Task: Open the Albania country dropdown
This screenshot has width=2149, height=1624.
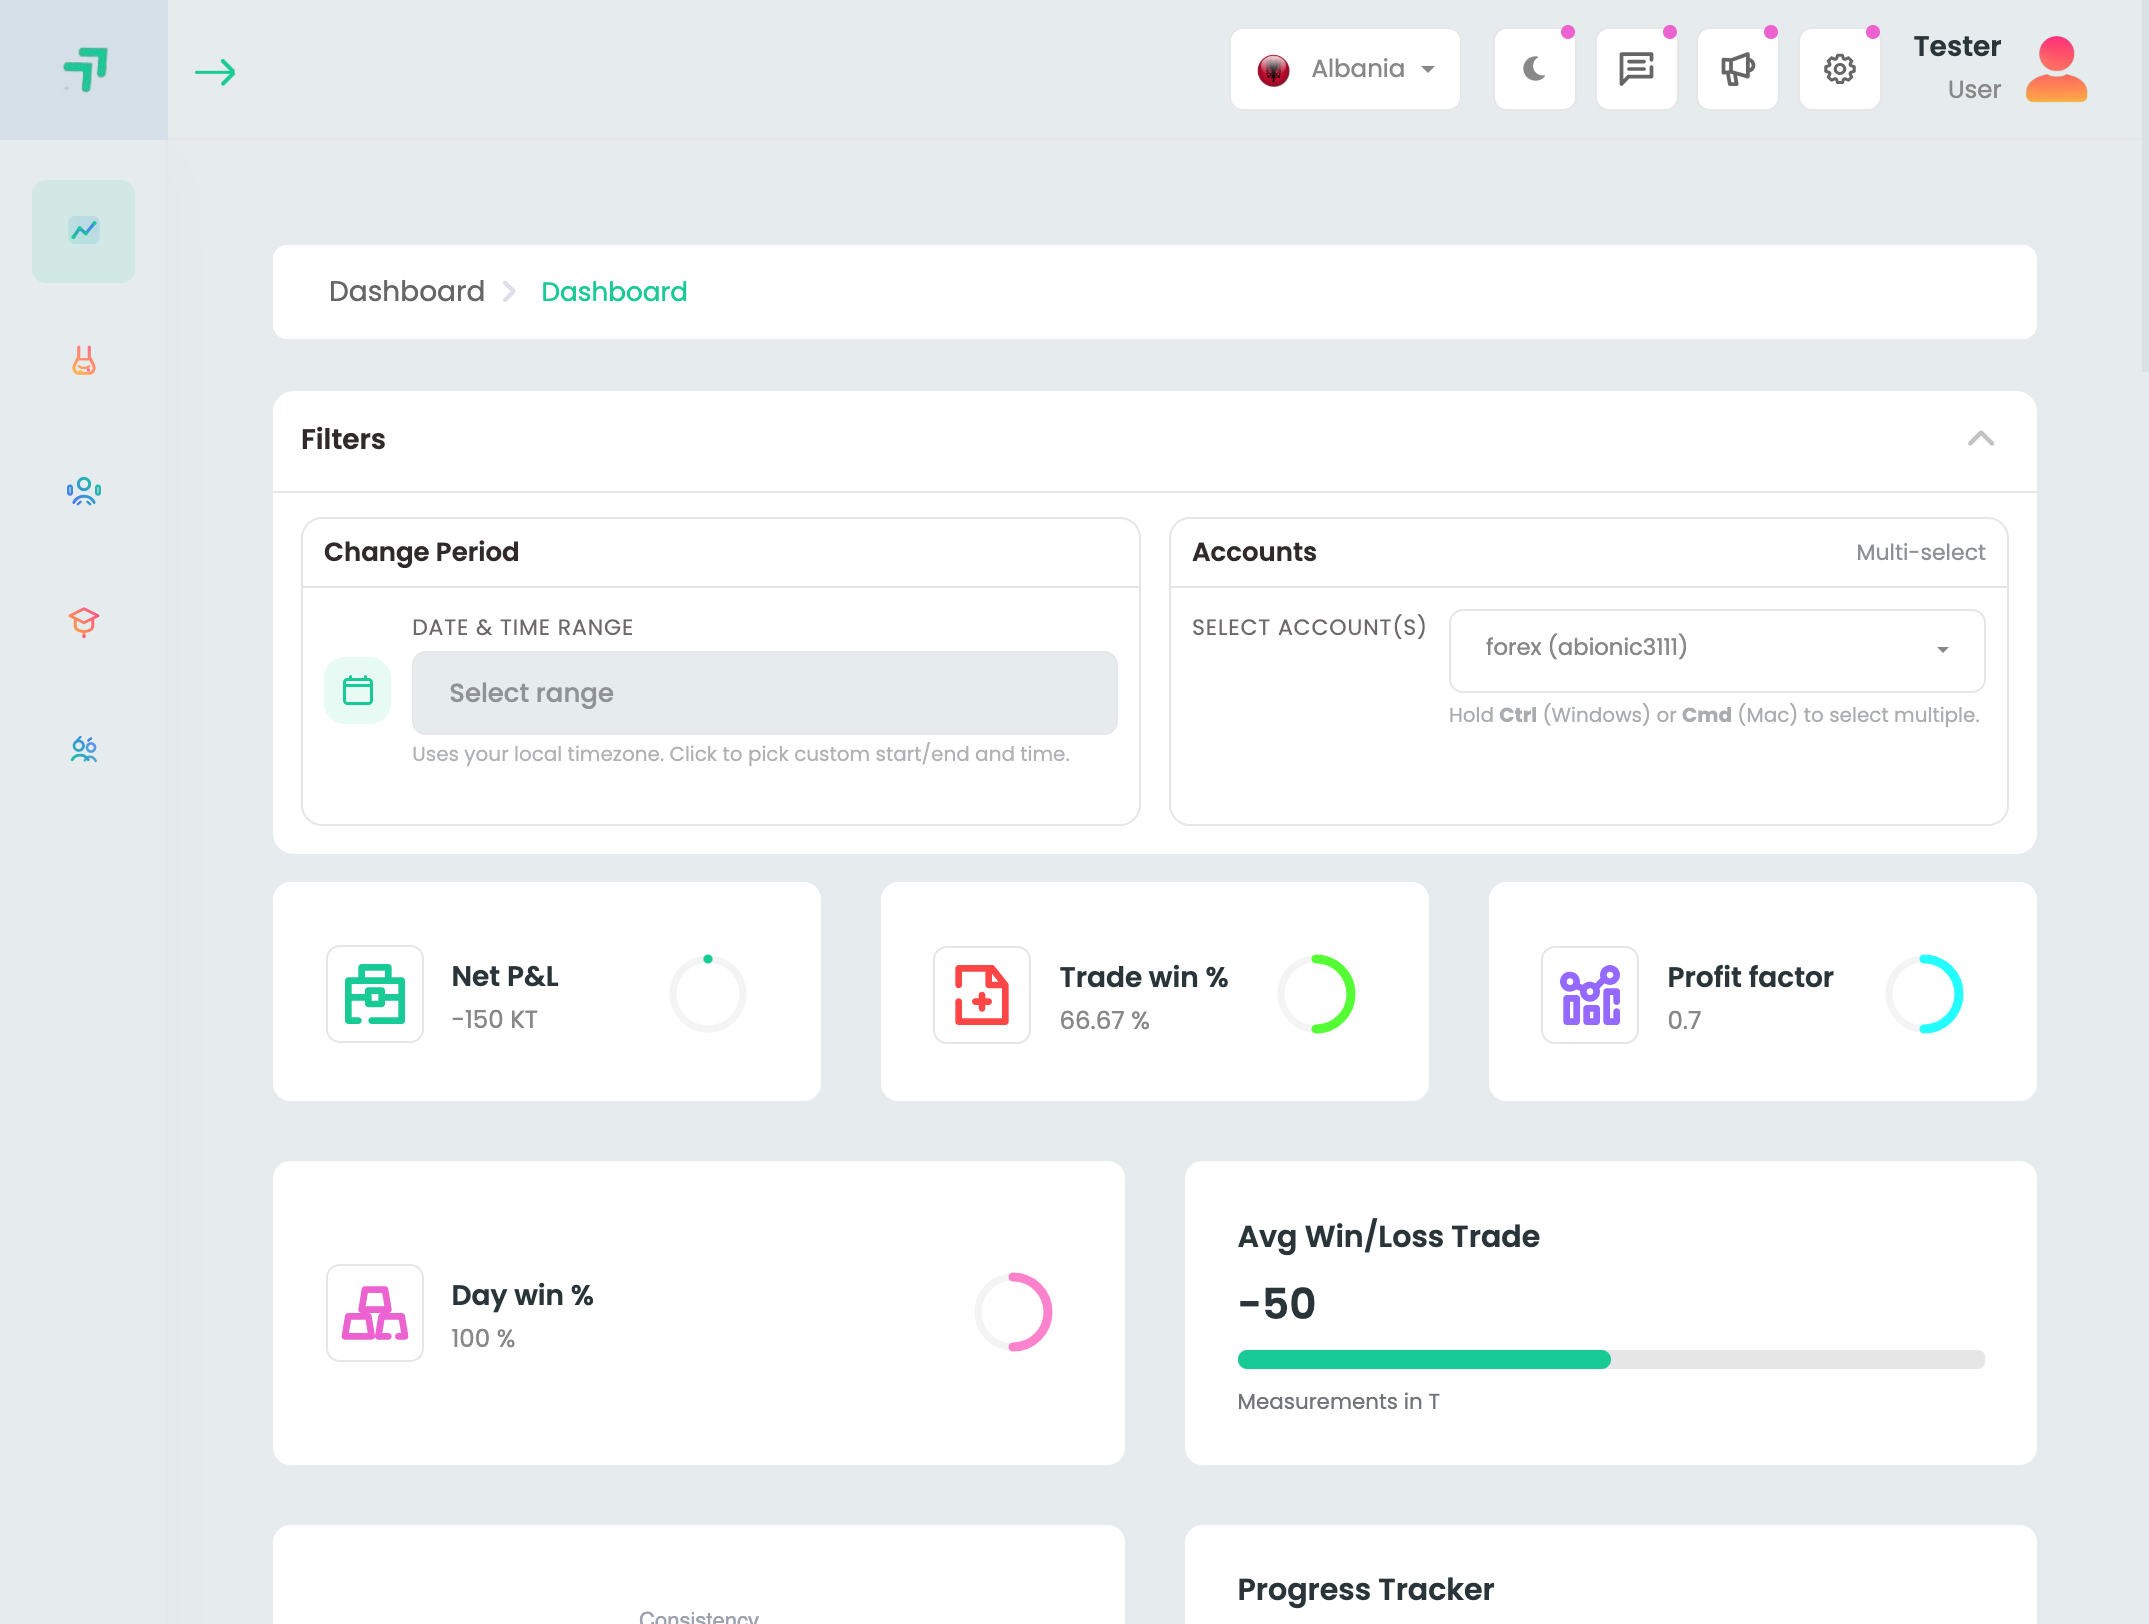Action: click(x=1345, y=69)
